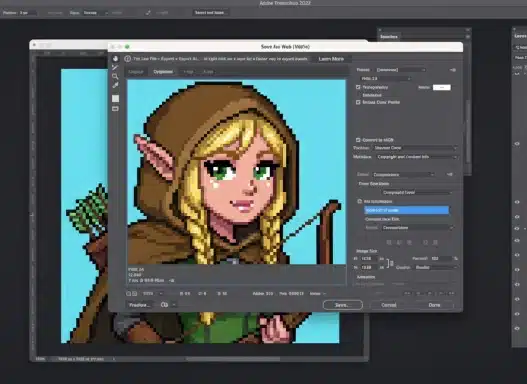Image resolution: width=527 pixels, height=384 pixels.
Task: Open the eyedropper color square
Action: point(115,98)
